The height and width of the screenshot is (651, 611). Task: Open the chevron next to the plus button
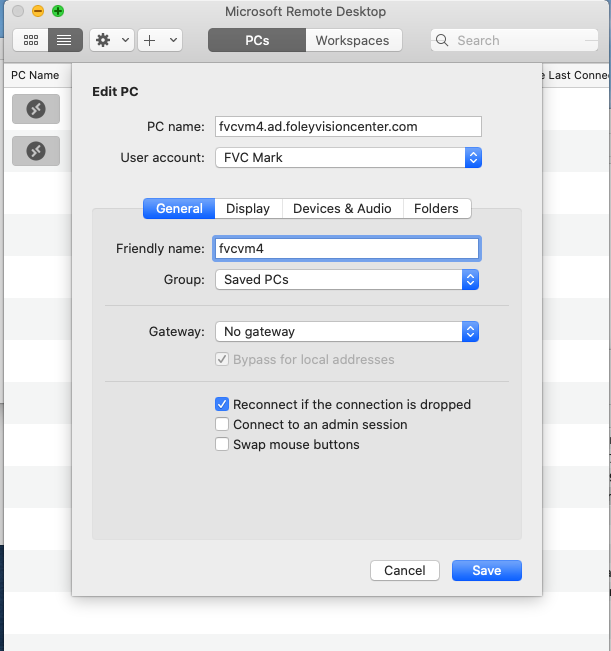(x=174, y=40)
